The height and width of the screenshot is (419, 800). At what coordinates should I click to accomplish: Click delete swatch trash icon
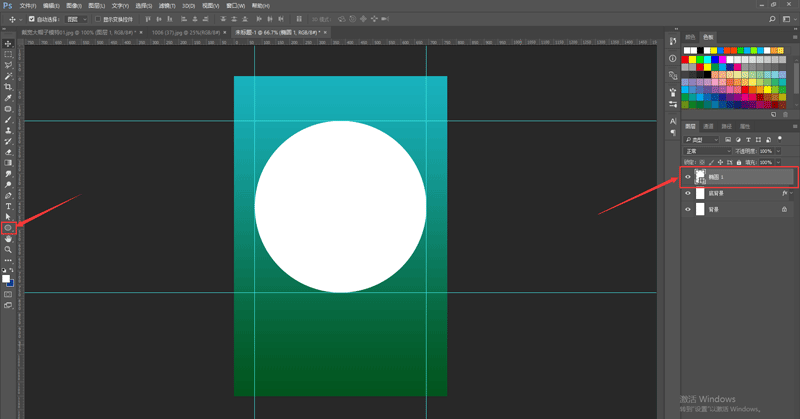tap(785, 115)
